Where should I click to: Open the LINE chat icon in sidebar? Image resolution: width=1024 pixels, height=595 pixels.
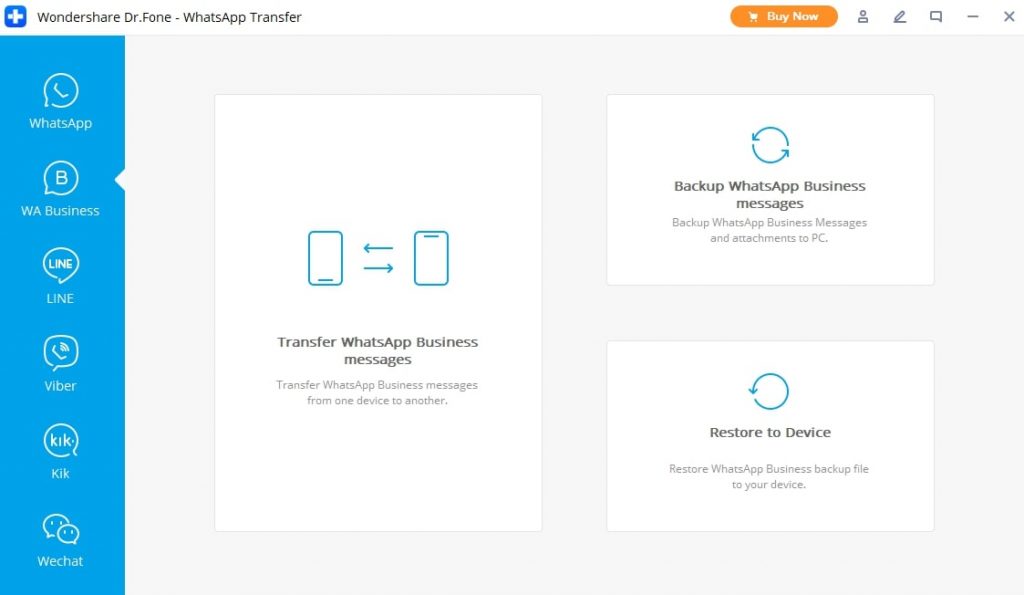(x=61, y=265)
